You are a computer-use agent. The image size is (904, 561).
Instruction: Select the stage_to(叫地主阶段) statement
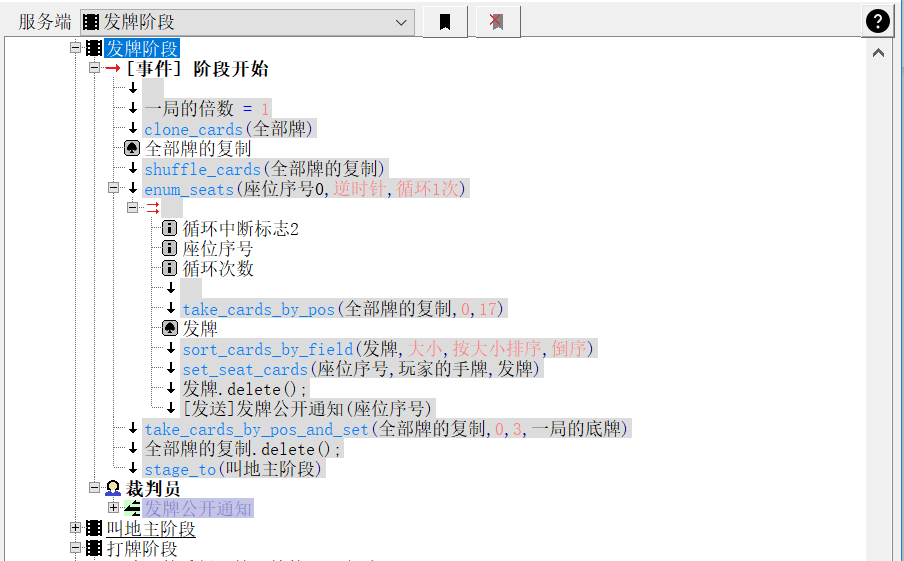click(x=233, y=469)
